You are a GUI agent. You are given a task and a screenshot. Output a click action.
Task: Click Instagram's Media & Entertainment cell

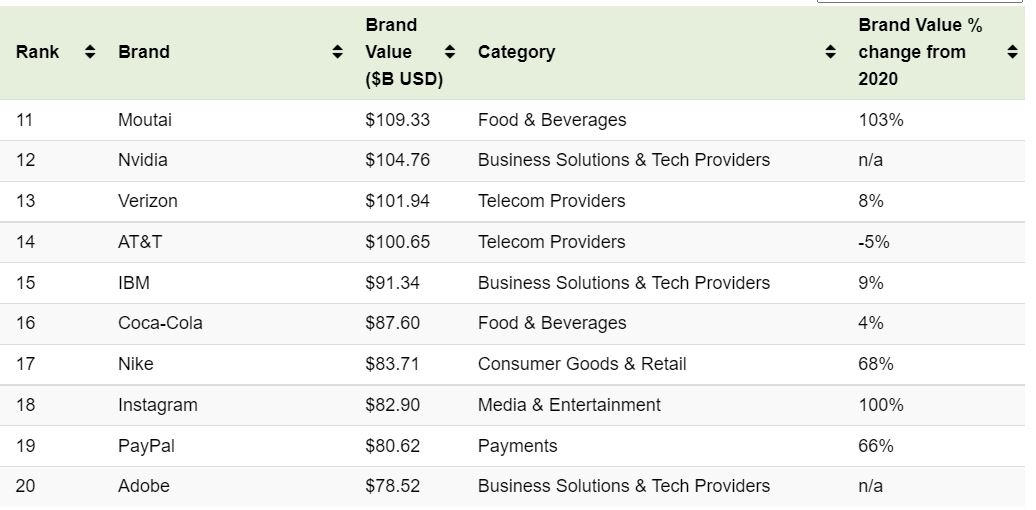tap(569, 405)
